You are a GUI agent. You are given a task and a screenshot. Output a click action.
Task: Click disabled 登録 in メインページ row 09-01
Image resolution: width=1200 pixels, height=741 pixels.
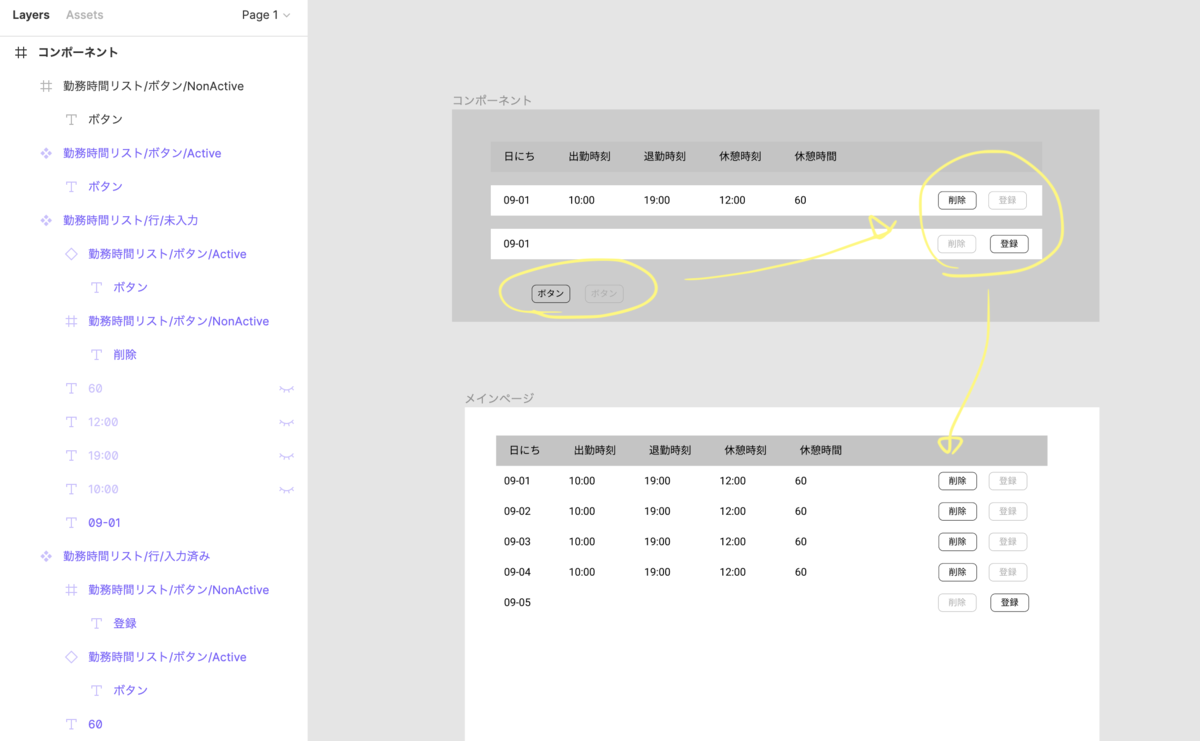pos(1008,481)
